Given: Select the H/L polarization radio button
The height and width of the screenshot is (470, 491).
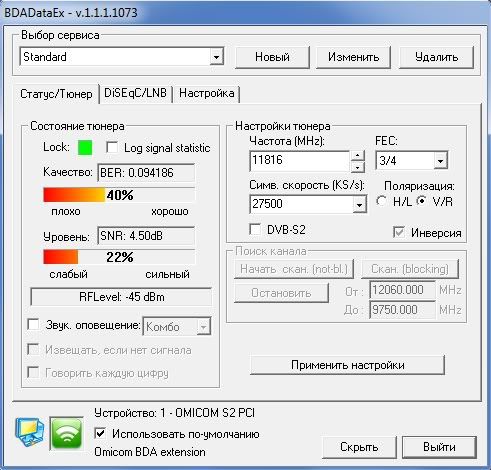Looking at the screenshot, I should coord(382,201).
